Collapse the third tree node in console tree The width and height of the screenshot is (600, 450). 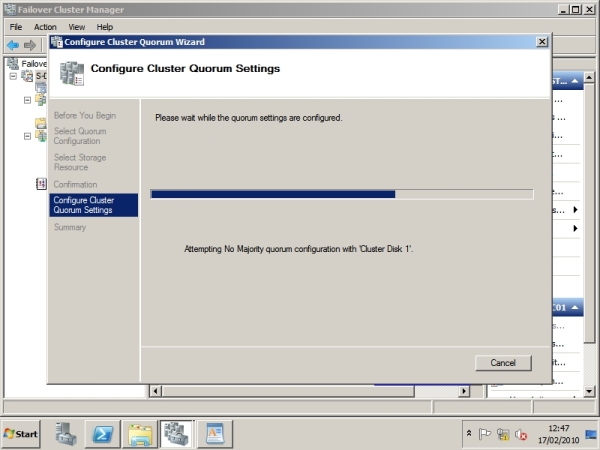[x=27, y=136]
